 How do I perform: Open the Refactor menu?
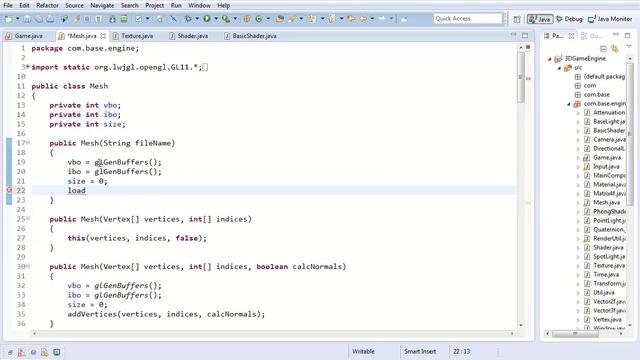pyautogui.click(x=47, y=5)
